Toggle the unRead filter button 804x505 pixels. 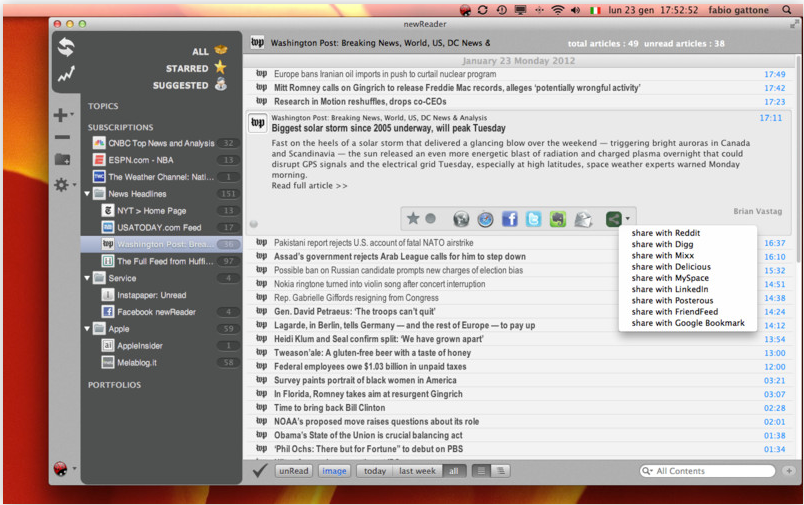point(294,471)
